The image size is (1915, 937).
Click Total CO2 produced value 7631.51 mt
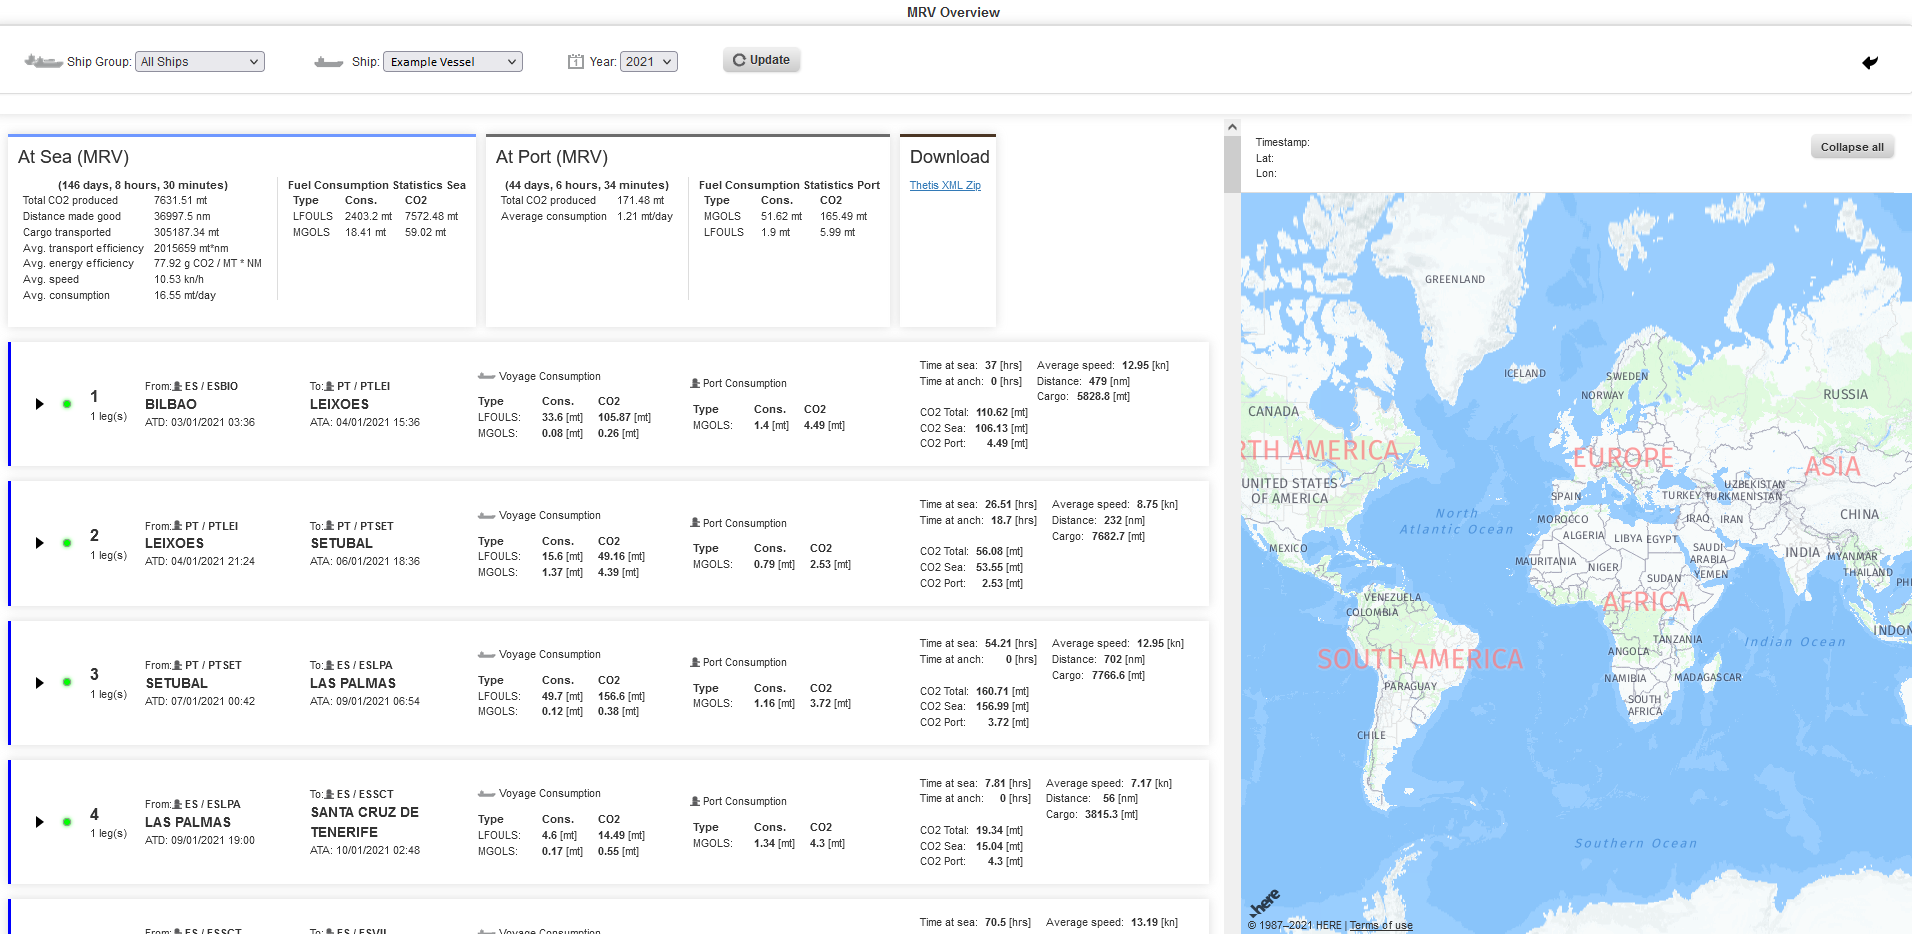[180, 200]
